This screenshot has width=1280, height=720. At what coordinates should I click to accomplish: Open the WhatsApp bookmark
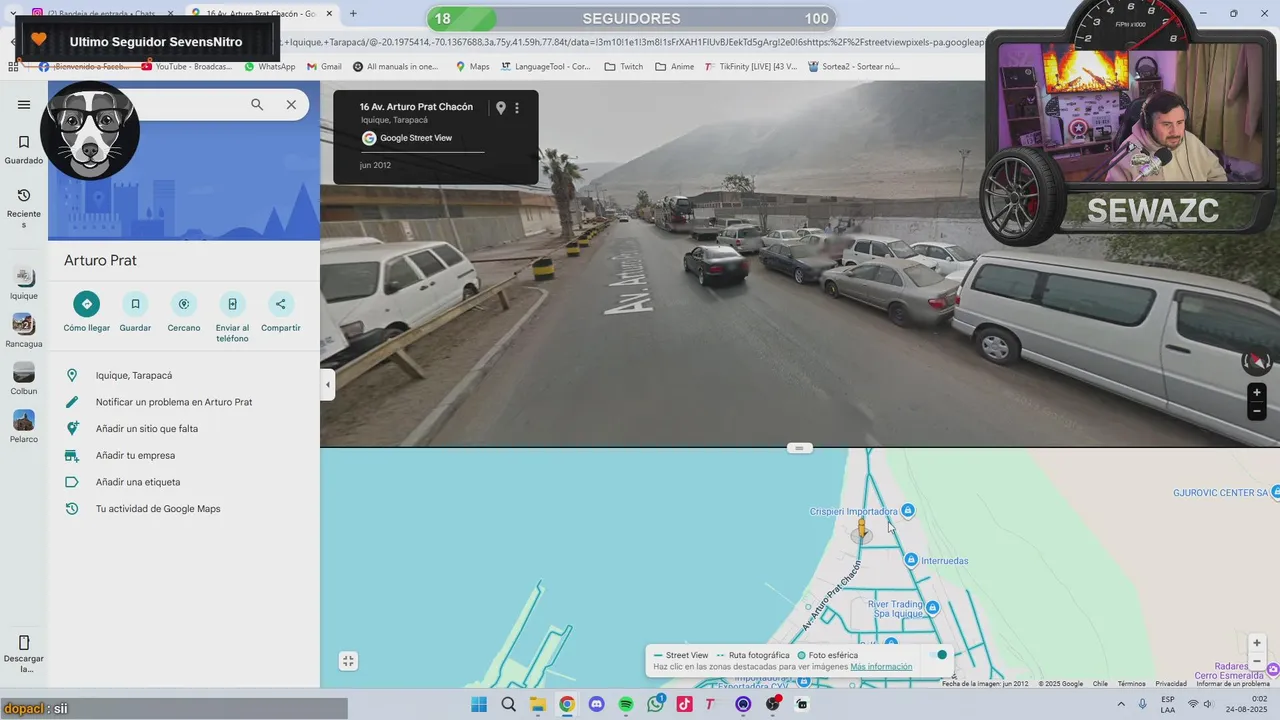(270, 67)
